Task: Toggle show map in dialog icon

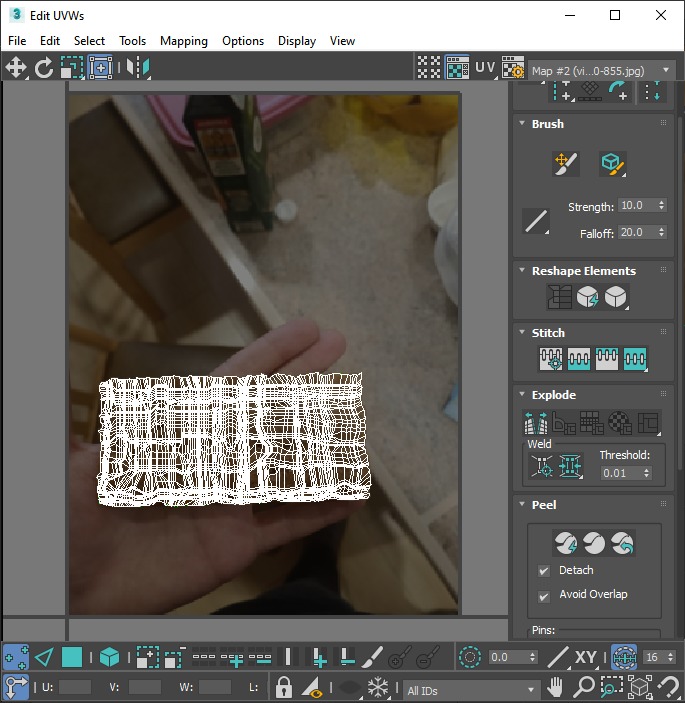Action: [x=457, y=68]
